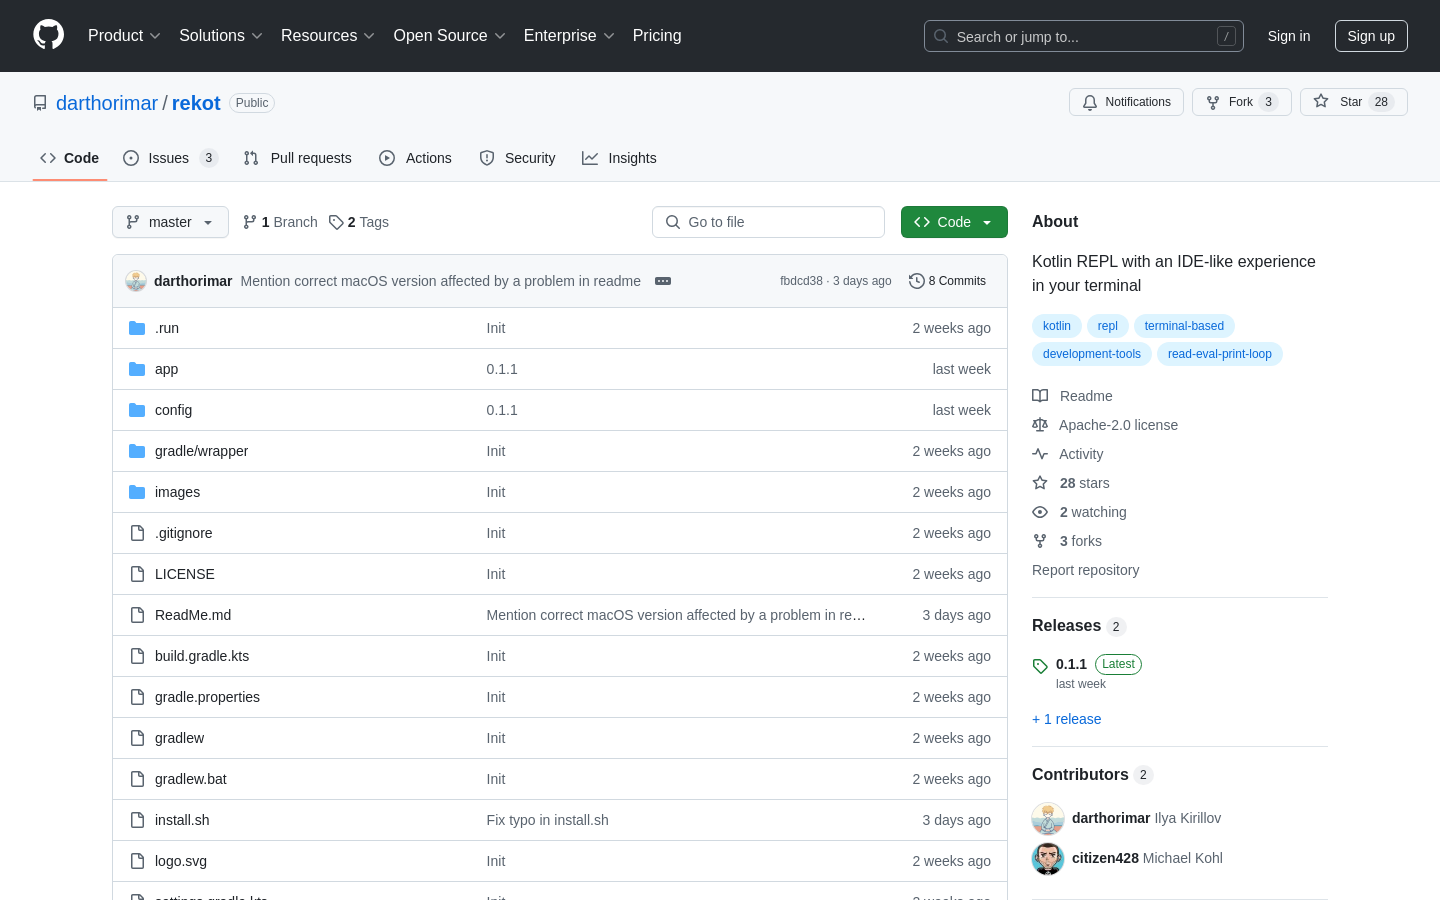Click the tags icon next to 2 Tags
This screenshot has width=1440, height=900.
coord(336,222)
